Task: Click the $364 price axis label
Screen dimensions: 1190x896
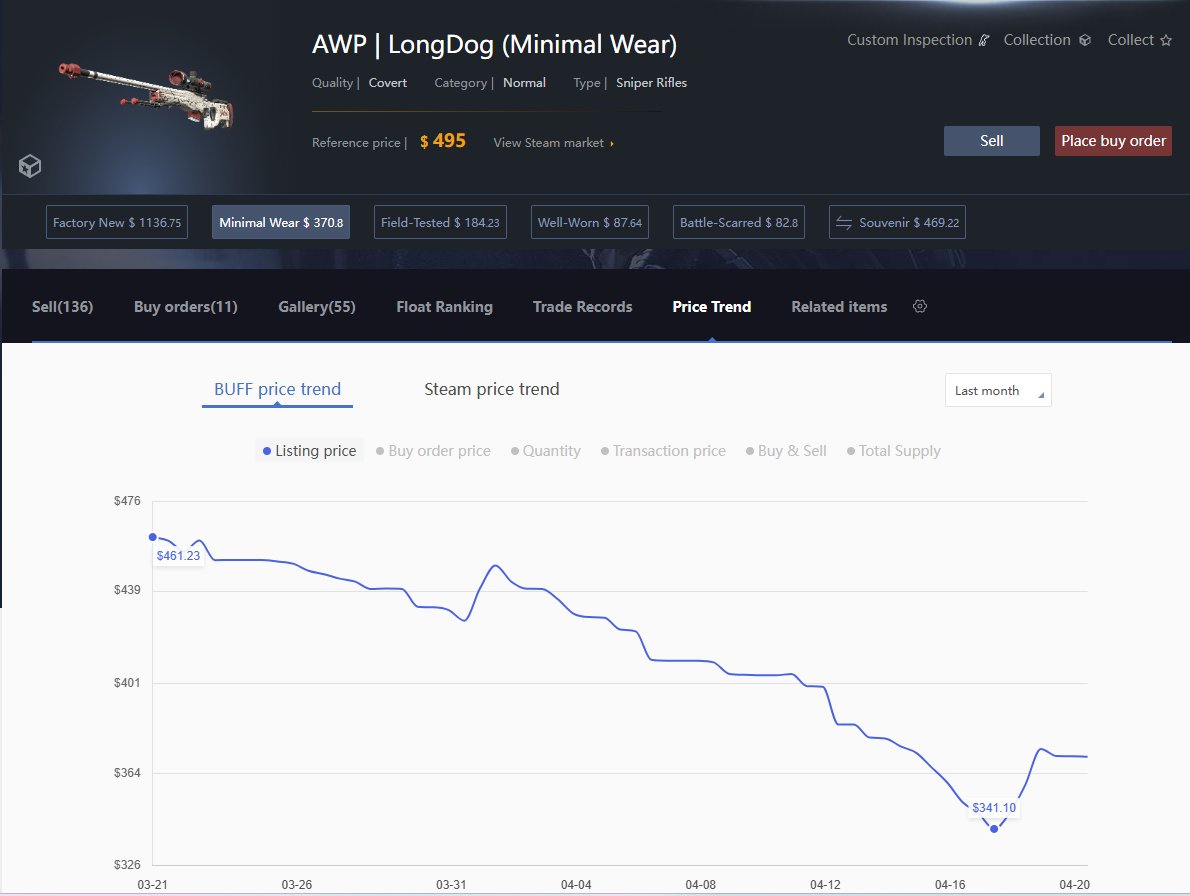Action: [x=127, y=772]
